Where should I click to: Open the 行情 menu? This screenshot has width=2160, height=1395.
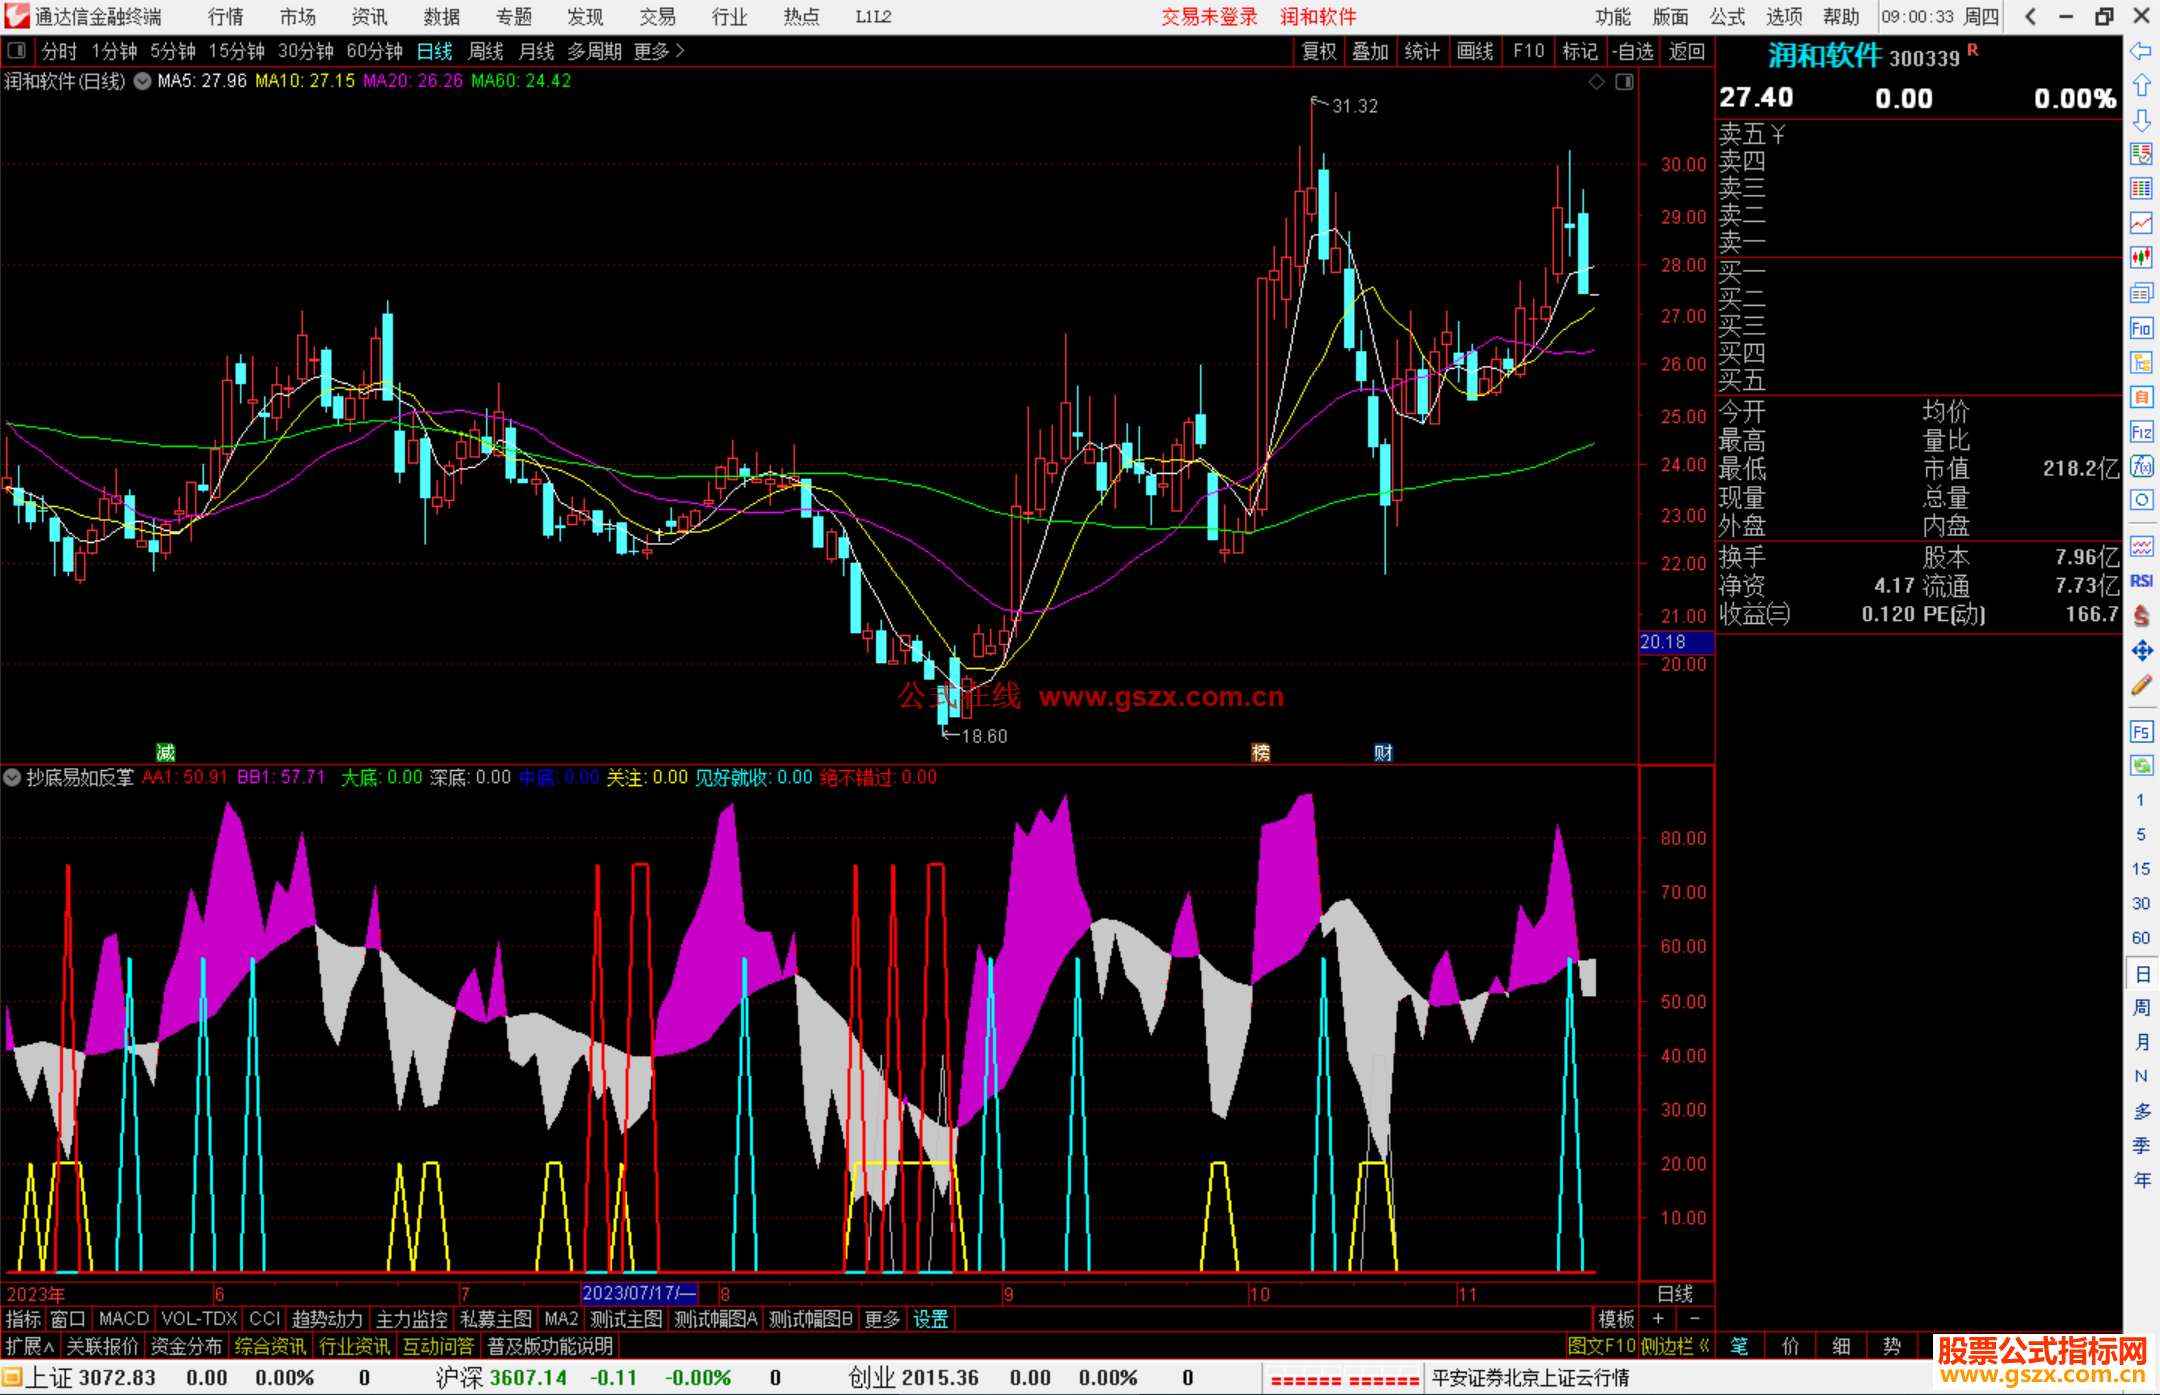pyautogui.click(x=225, y=17)
